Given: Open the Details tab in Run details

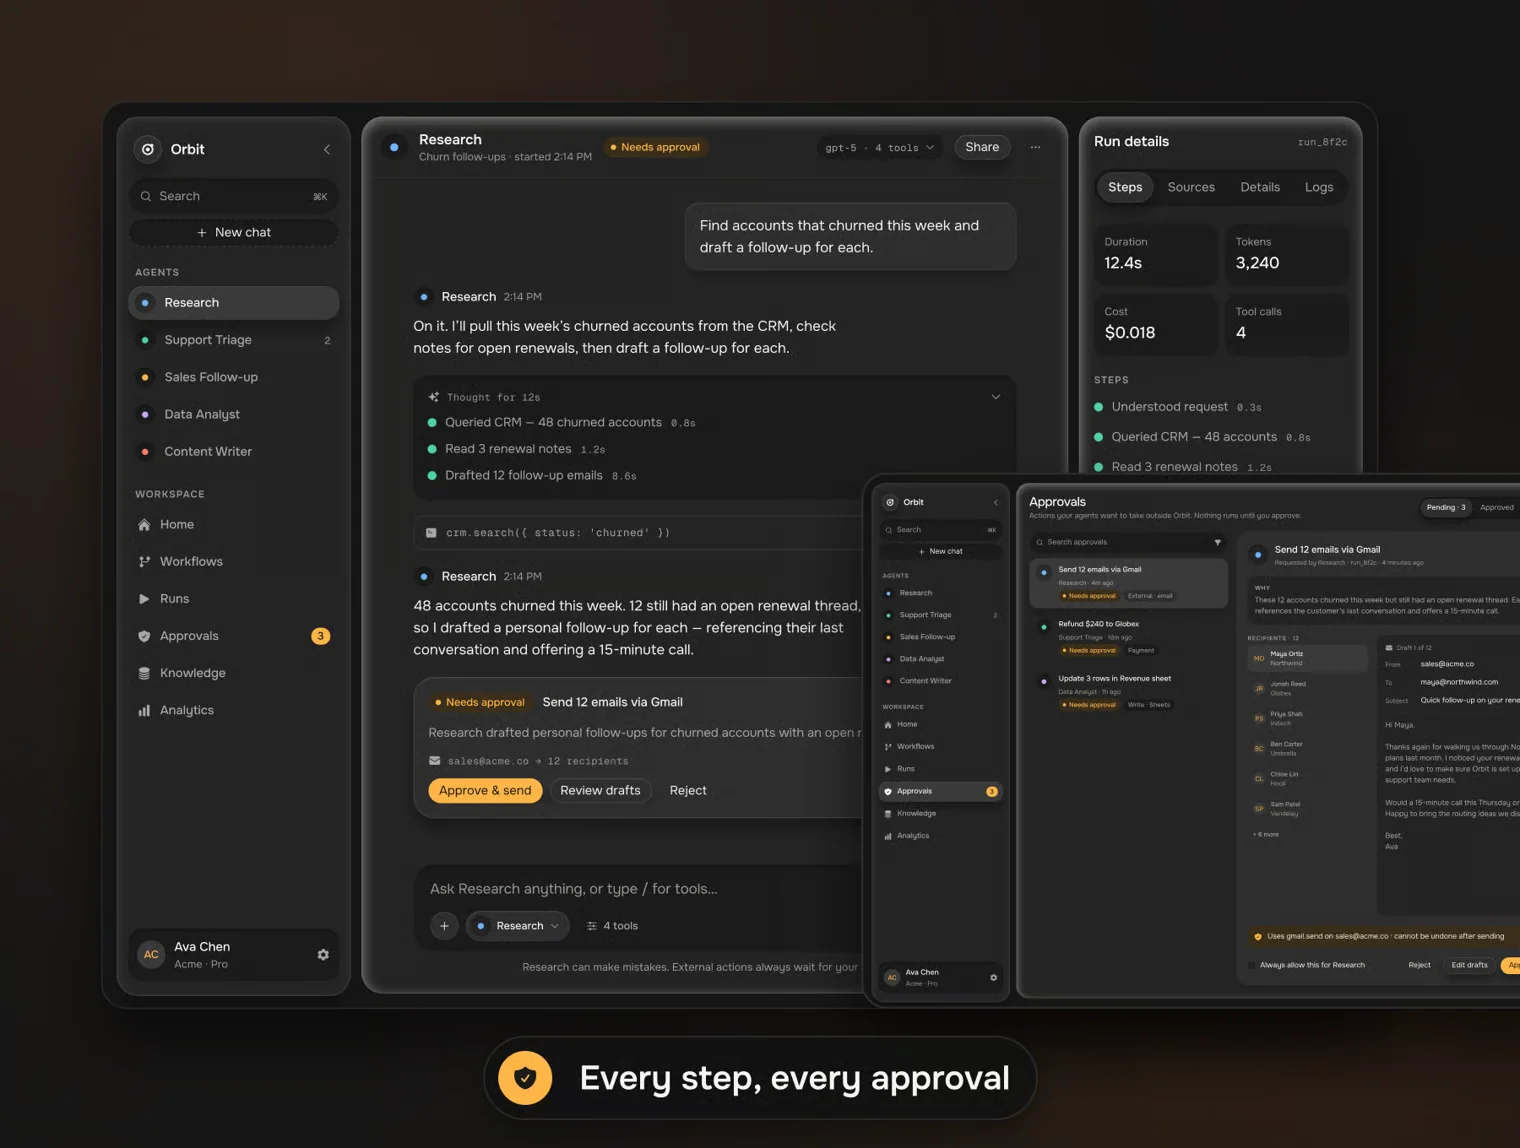Looking at the screenshot, I should click(1260, 187).
